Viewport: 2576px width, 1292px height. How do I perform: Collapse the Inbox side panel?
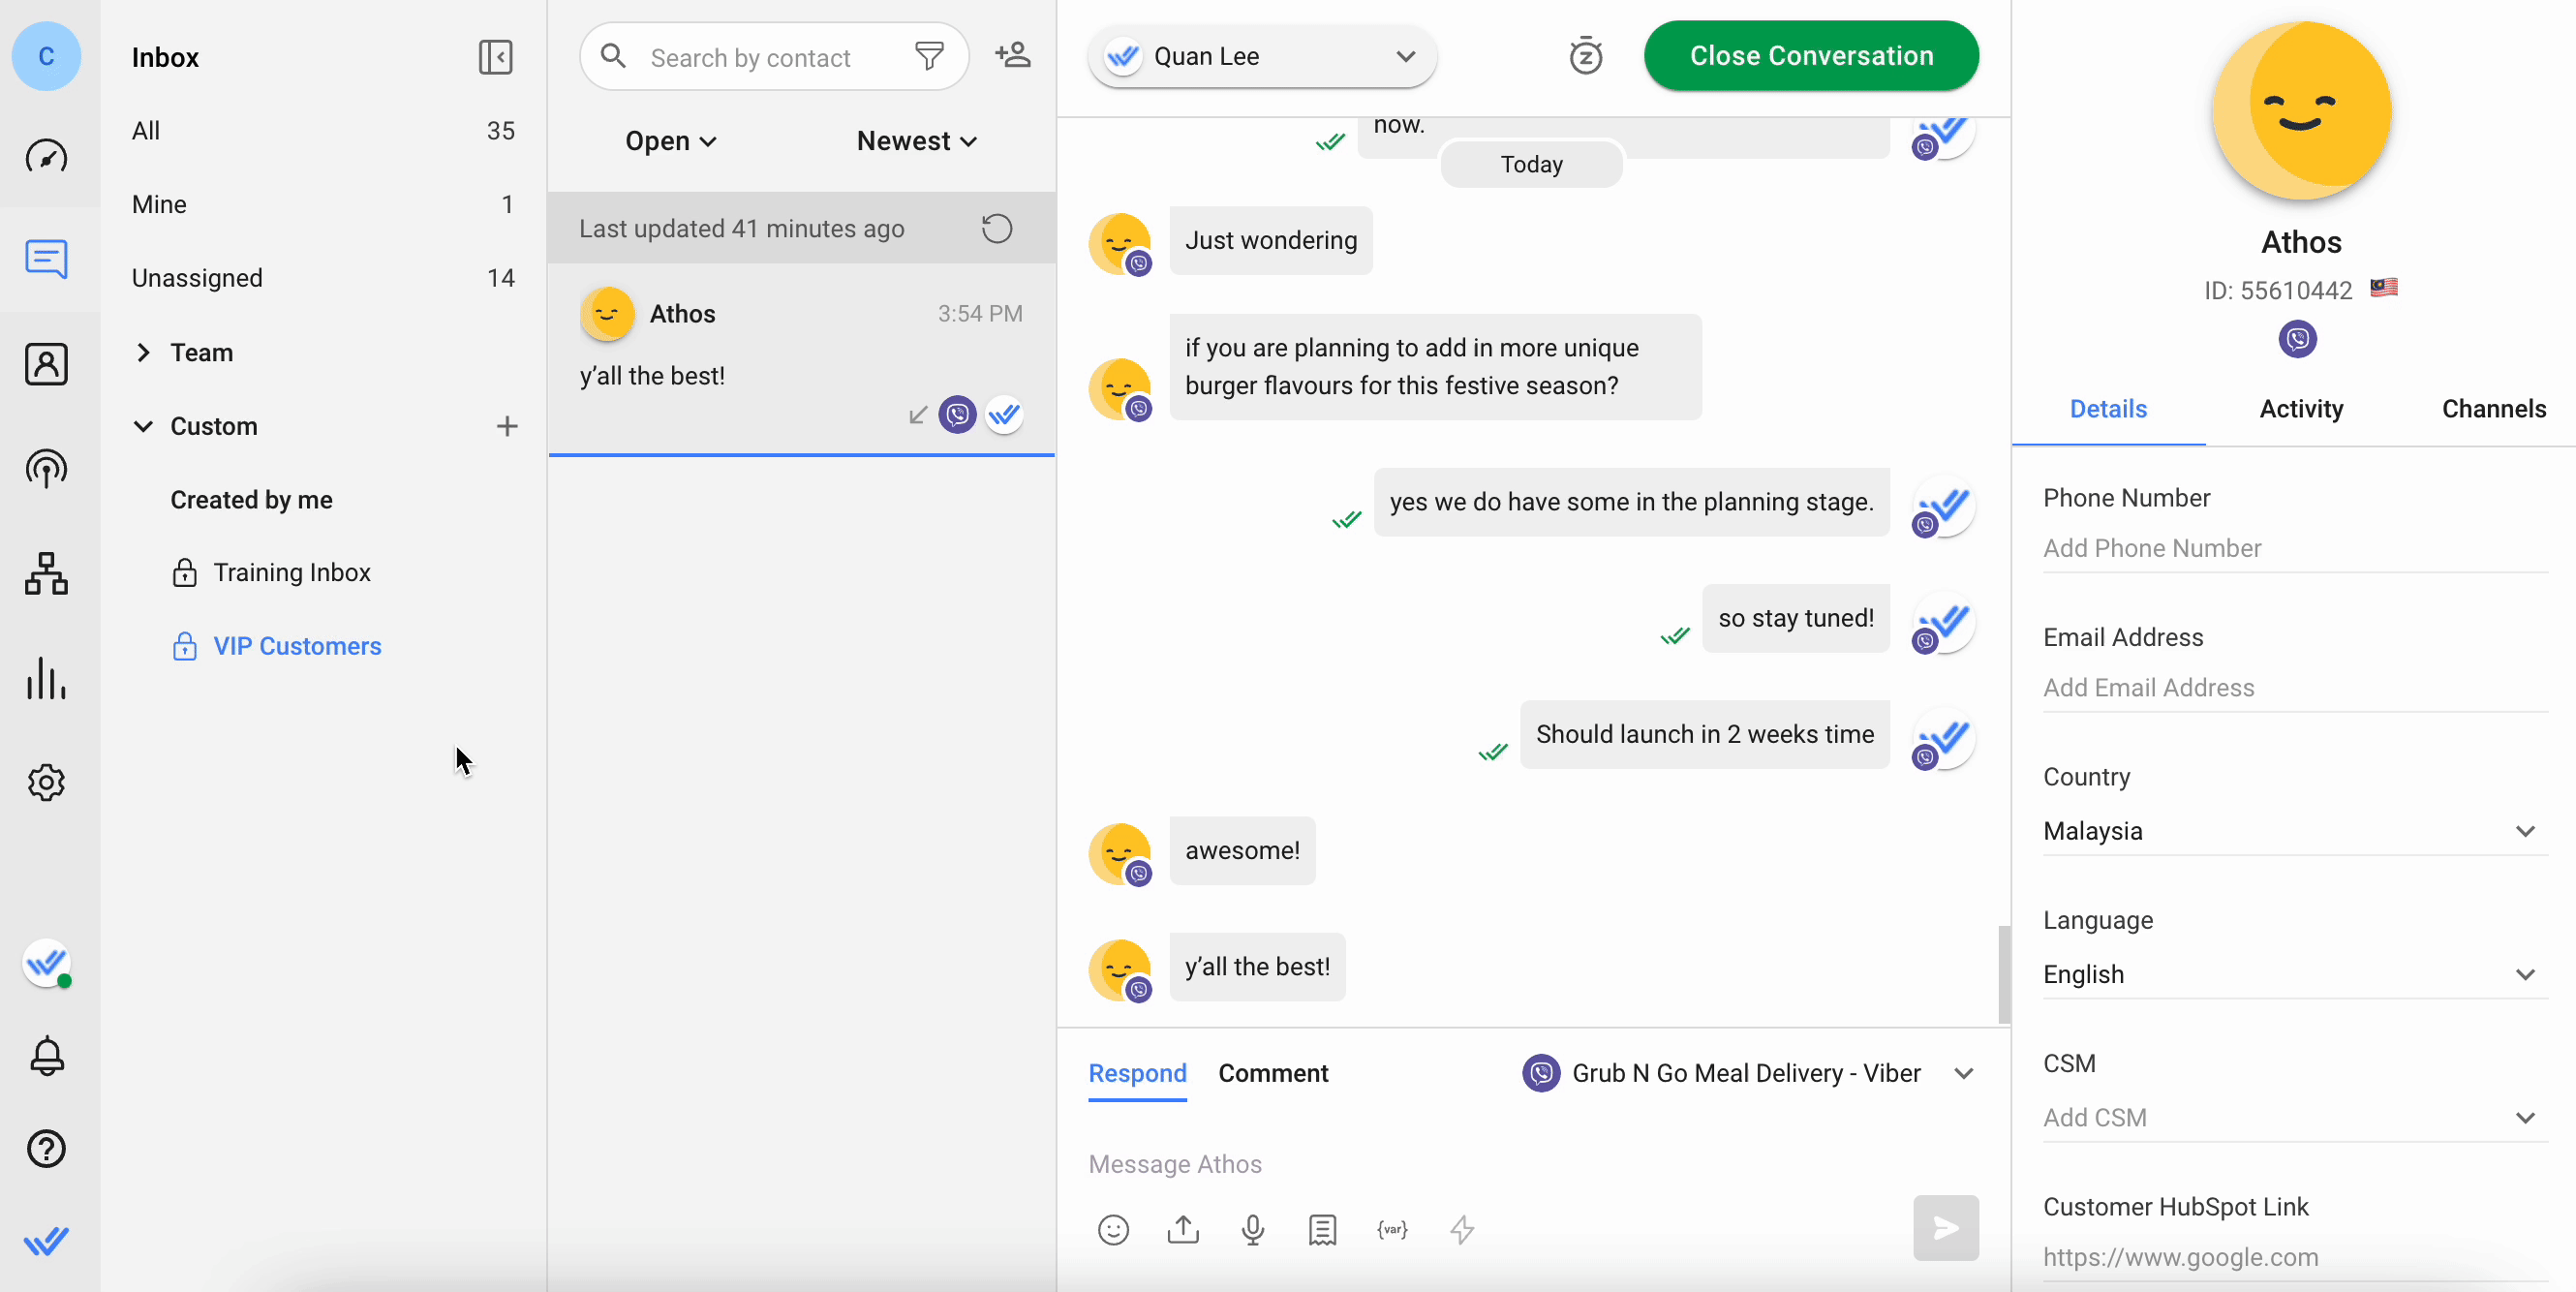coord(495,57)
